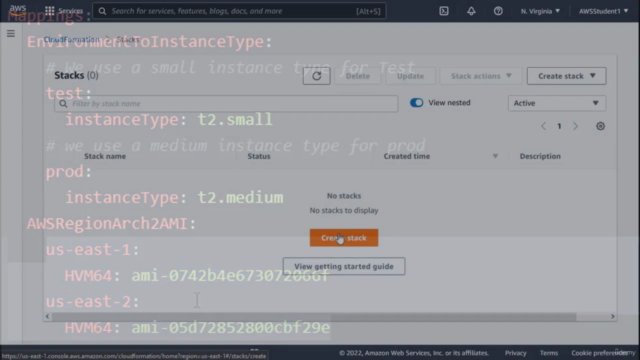Expand the Stack actions dropdown
Viewport: 640px width, 360px height.
481,76
